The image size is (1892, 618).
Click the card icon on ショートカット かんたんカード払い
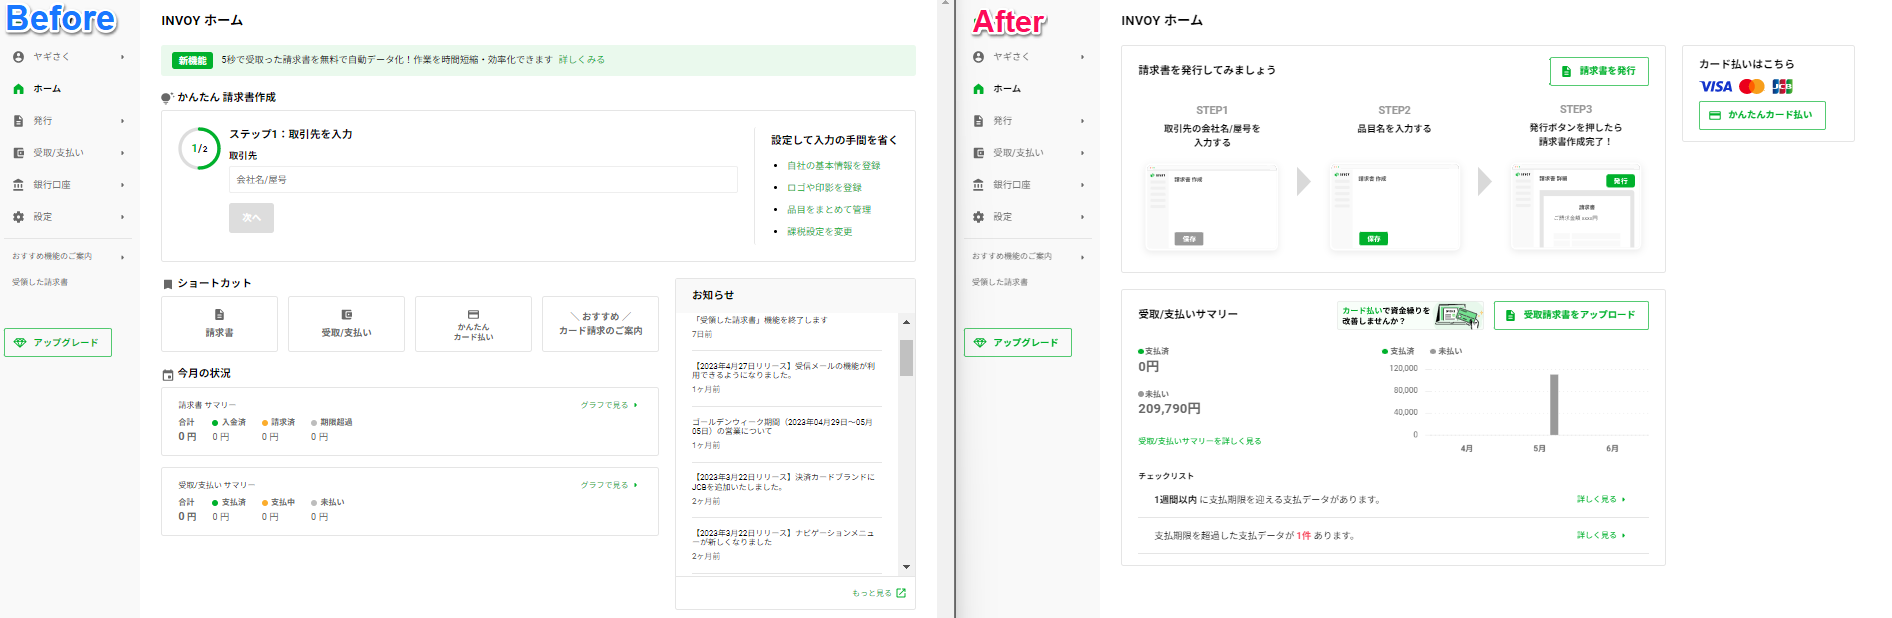pyautogui.click(x=473, y=314)
